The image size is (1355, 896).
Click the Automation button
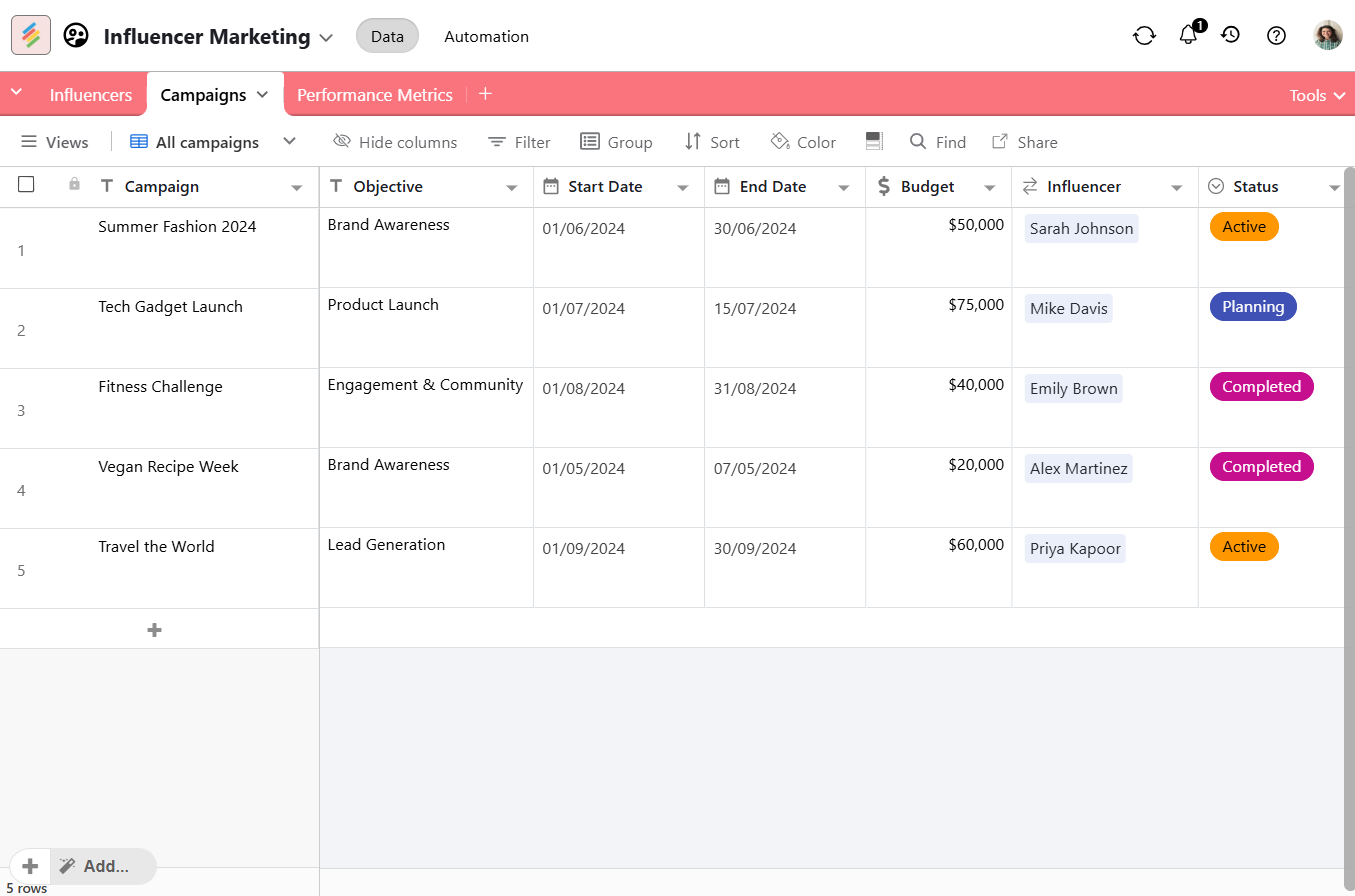(x=486, y=36)
